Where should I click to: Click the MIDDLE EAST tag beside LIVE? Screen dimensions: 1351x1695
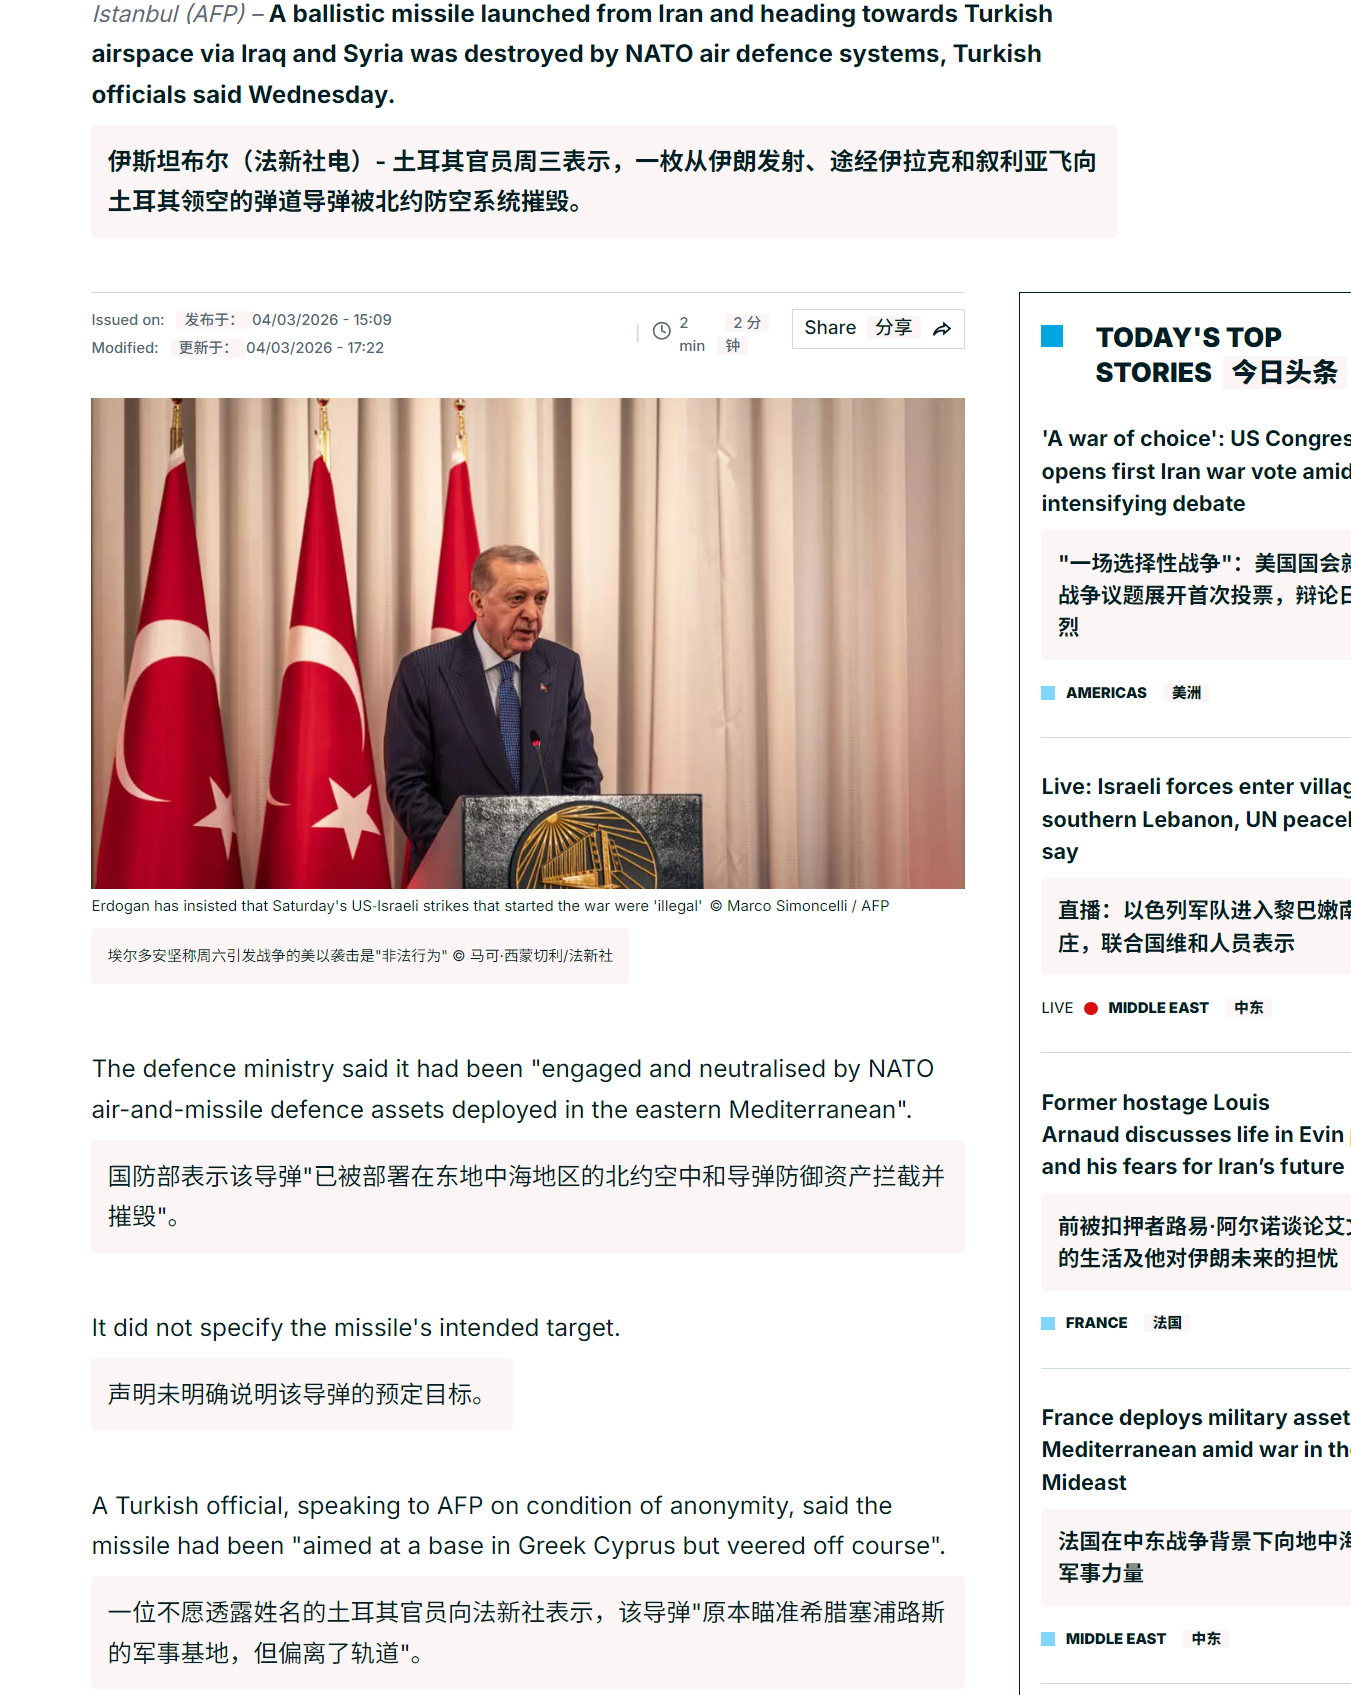[x=1158, y=1008]
